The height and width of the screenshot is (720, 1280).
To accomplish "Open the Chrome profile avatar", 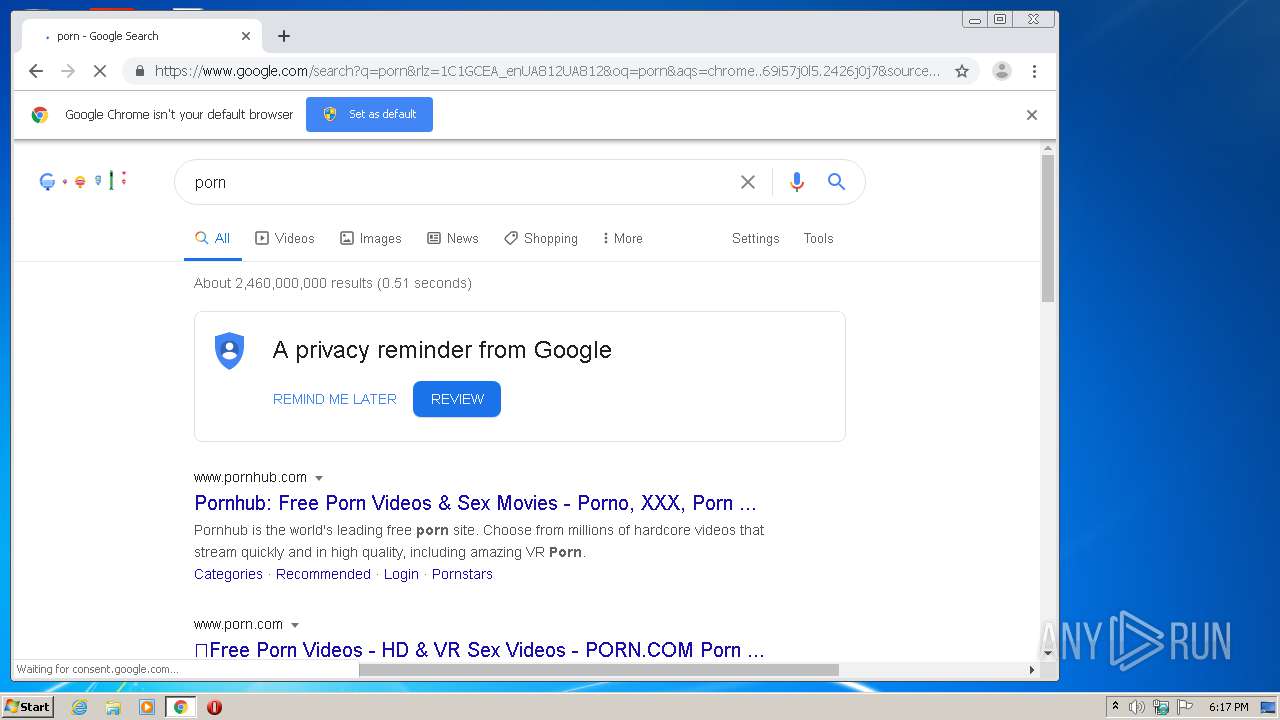I will tap(1001, 71).
